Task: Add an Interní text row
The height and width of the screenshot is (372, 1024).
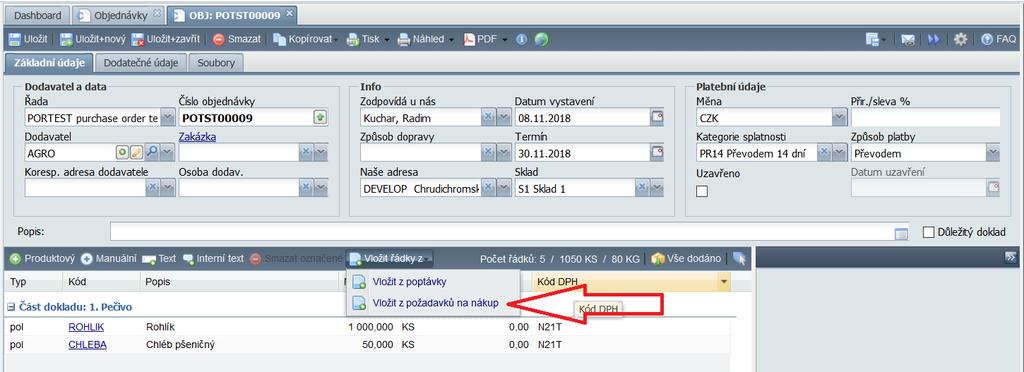Action: [214, 258]
